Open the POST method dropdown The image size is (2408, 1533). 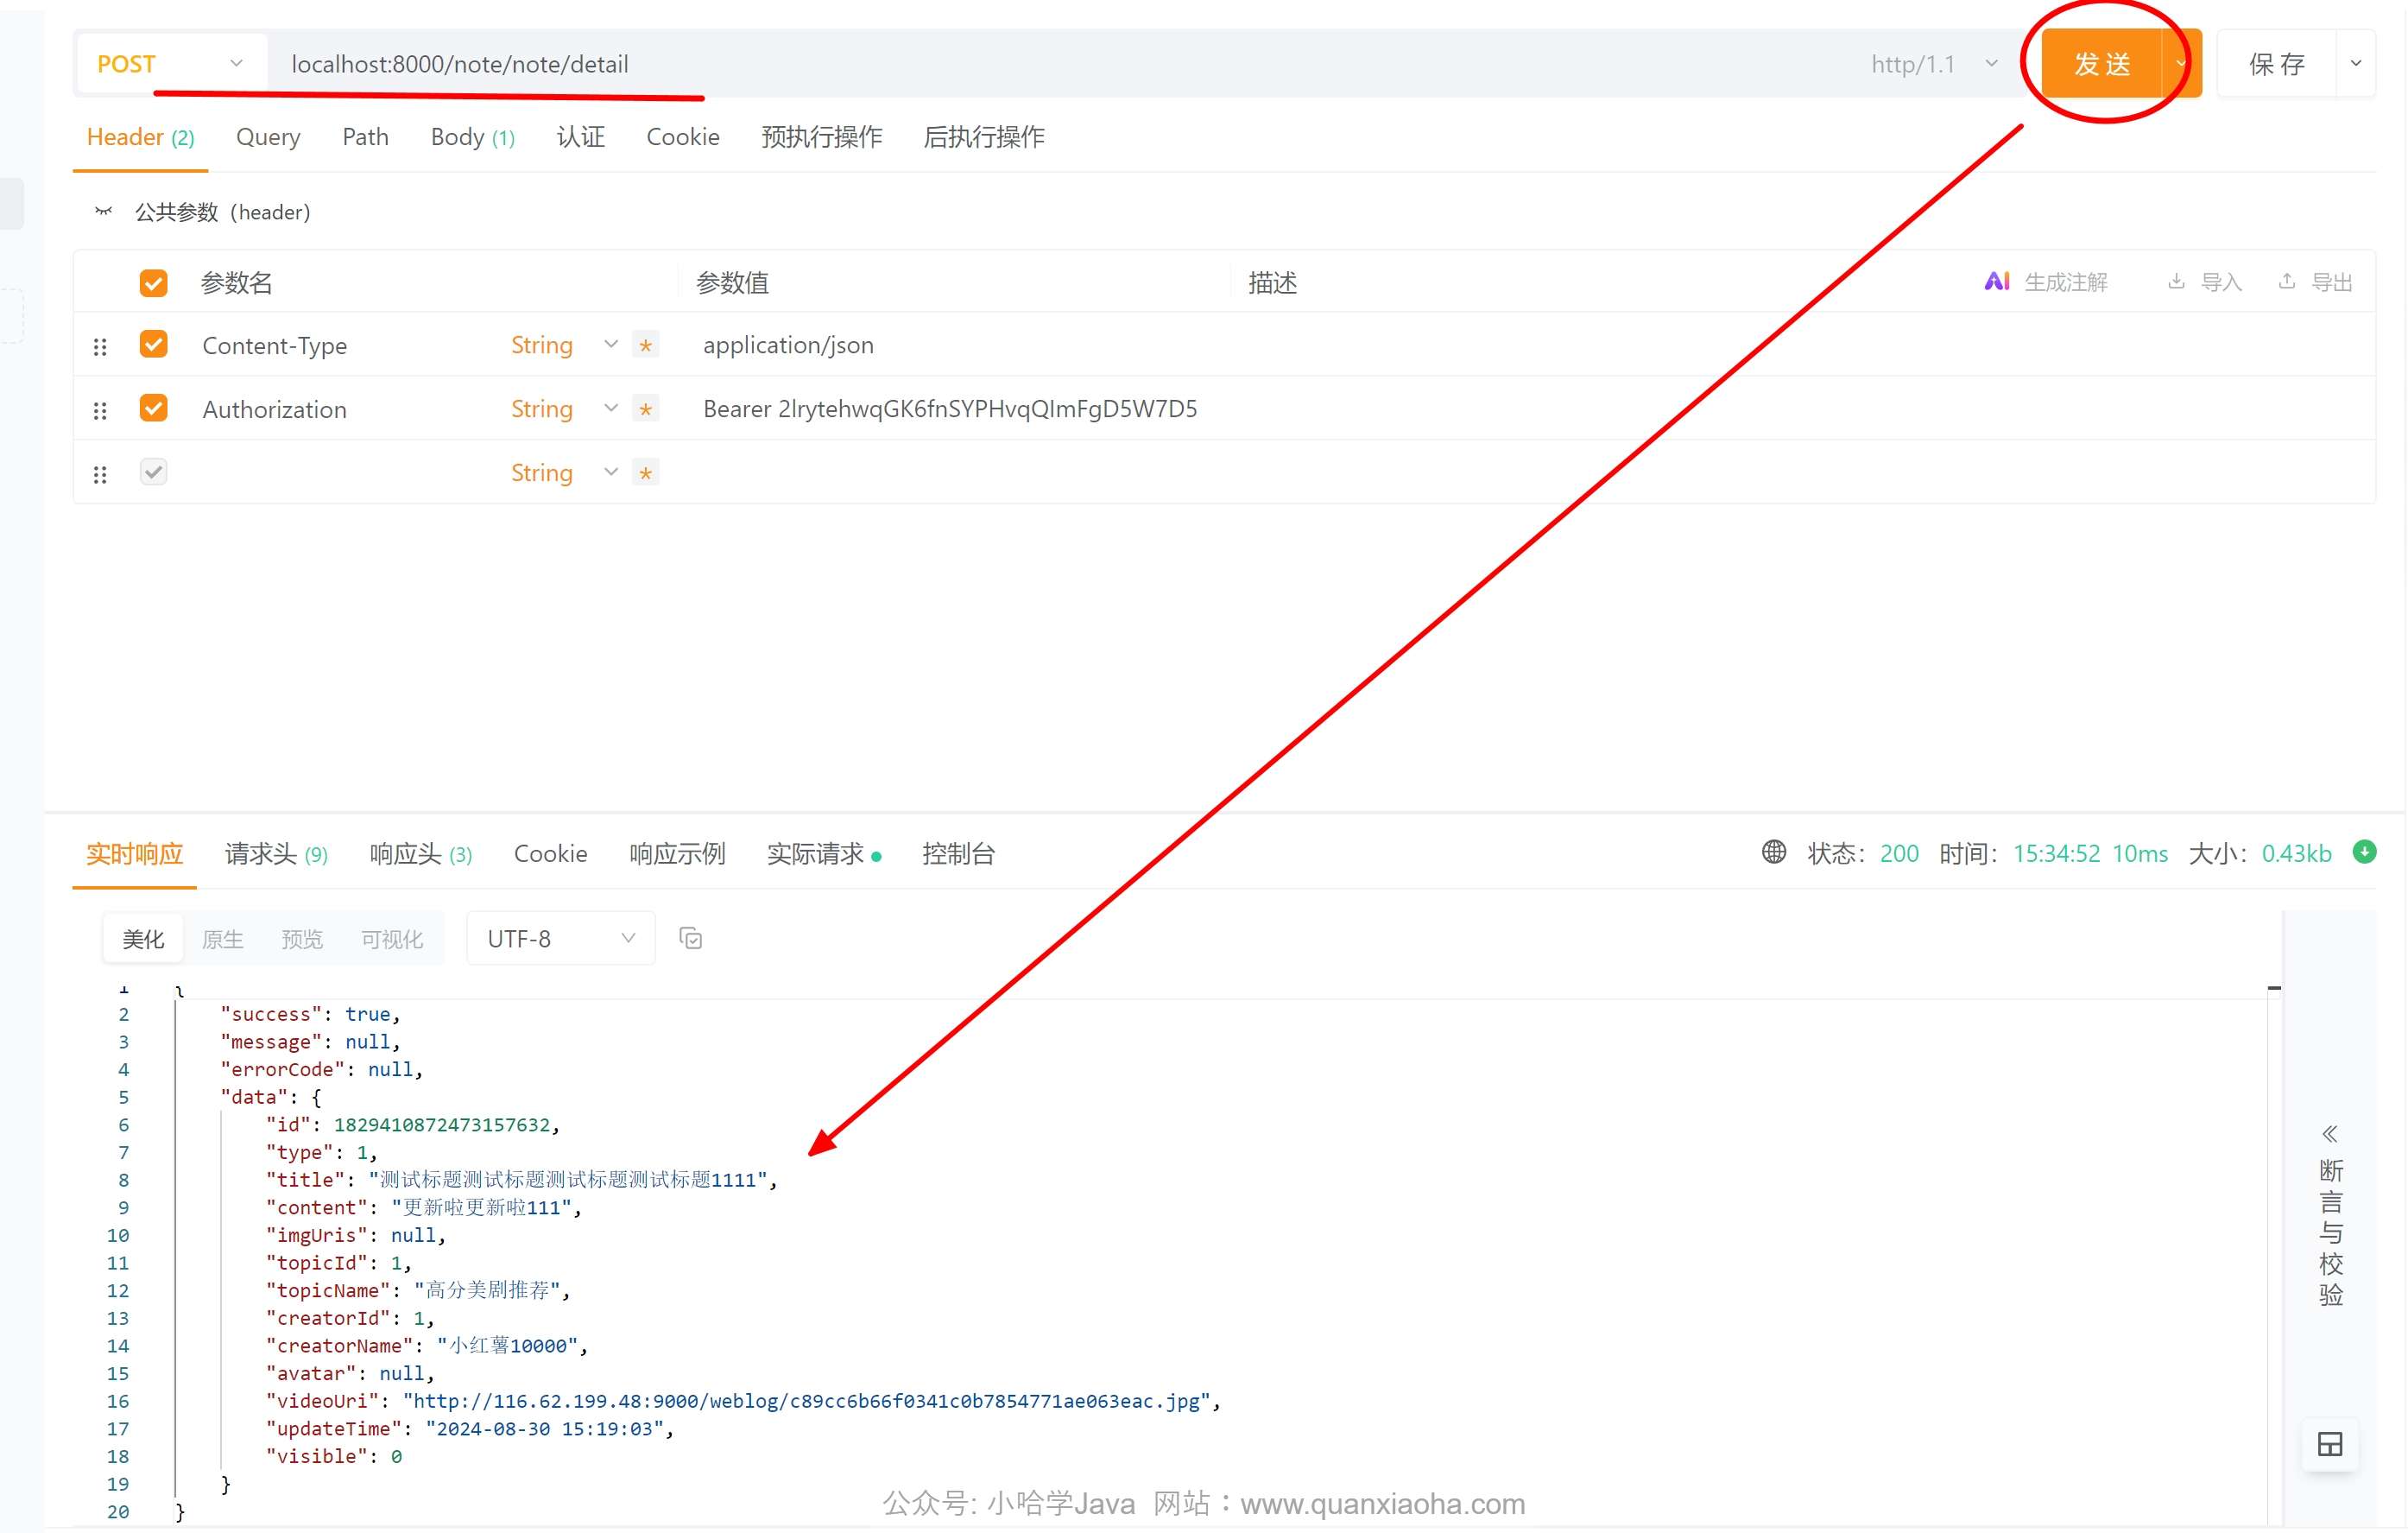170,64
